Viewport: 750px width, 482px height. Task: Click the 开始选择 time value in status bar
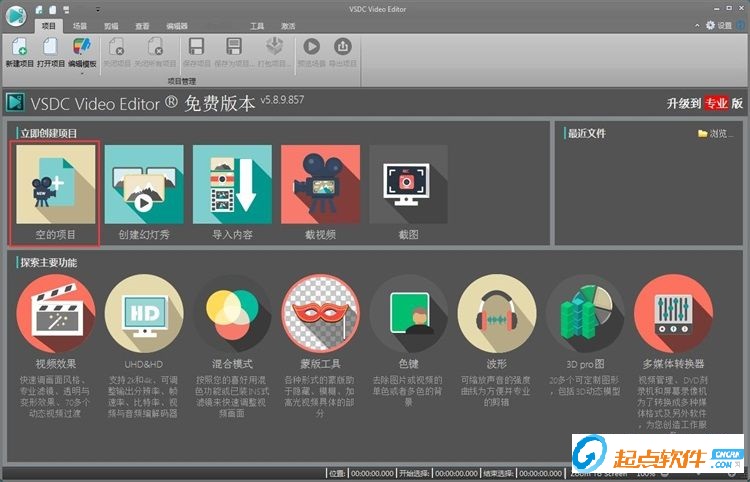tap(456, 473)
